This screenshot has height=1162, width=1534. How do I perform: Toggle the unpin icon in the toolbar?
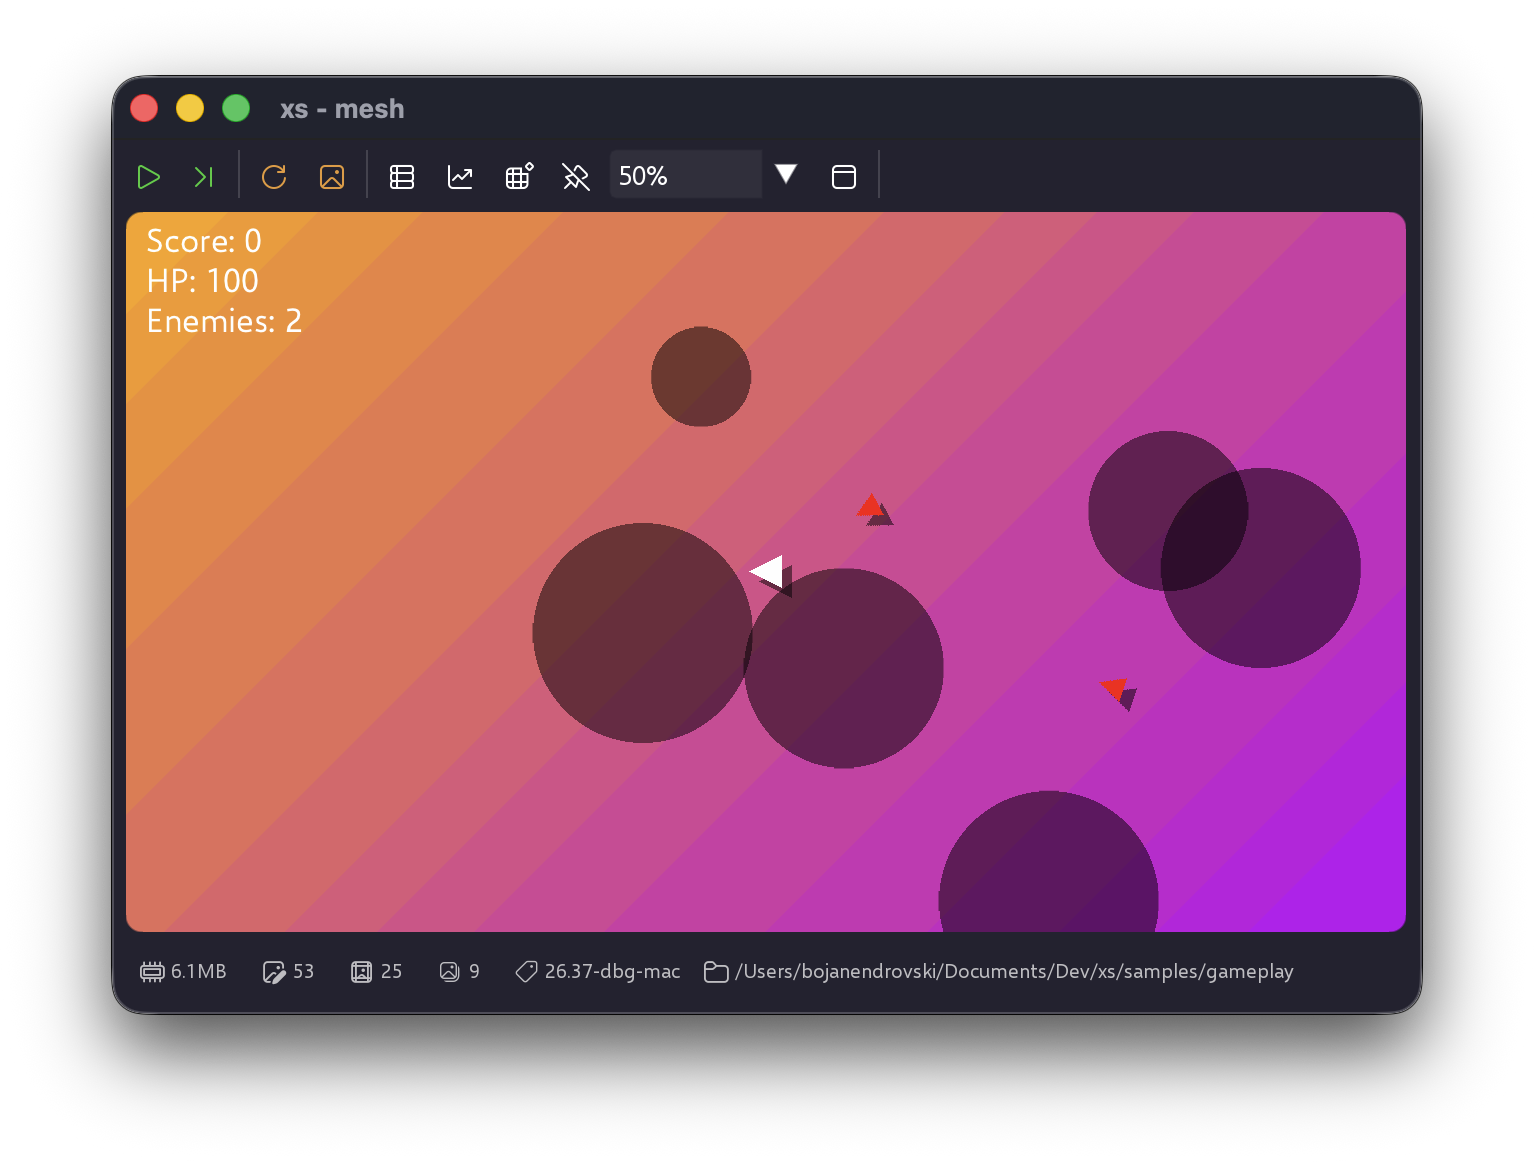576,176
